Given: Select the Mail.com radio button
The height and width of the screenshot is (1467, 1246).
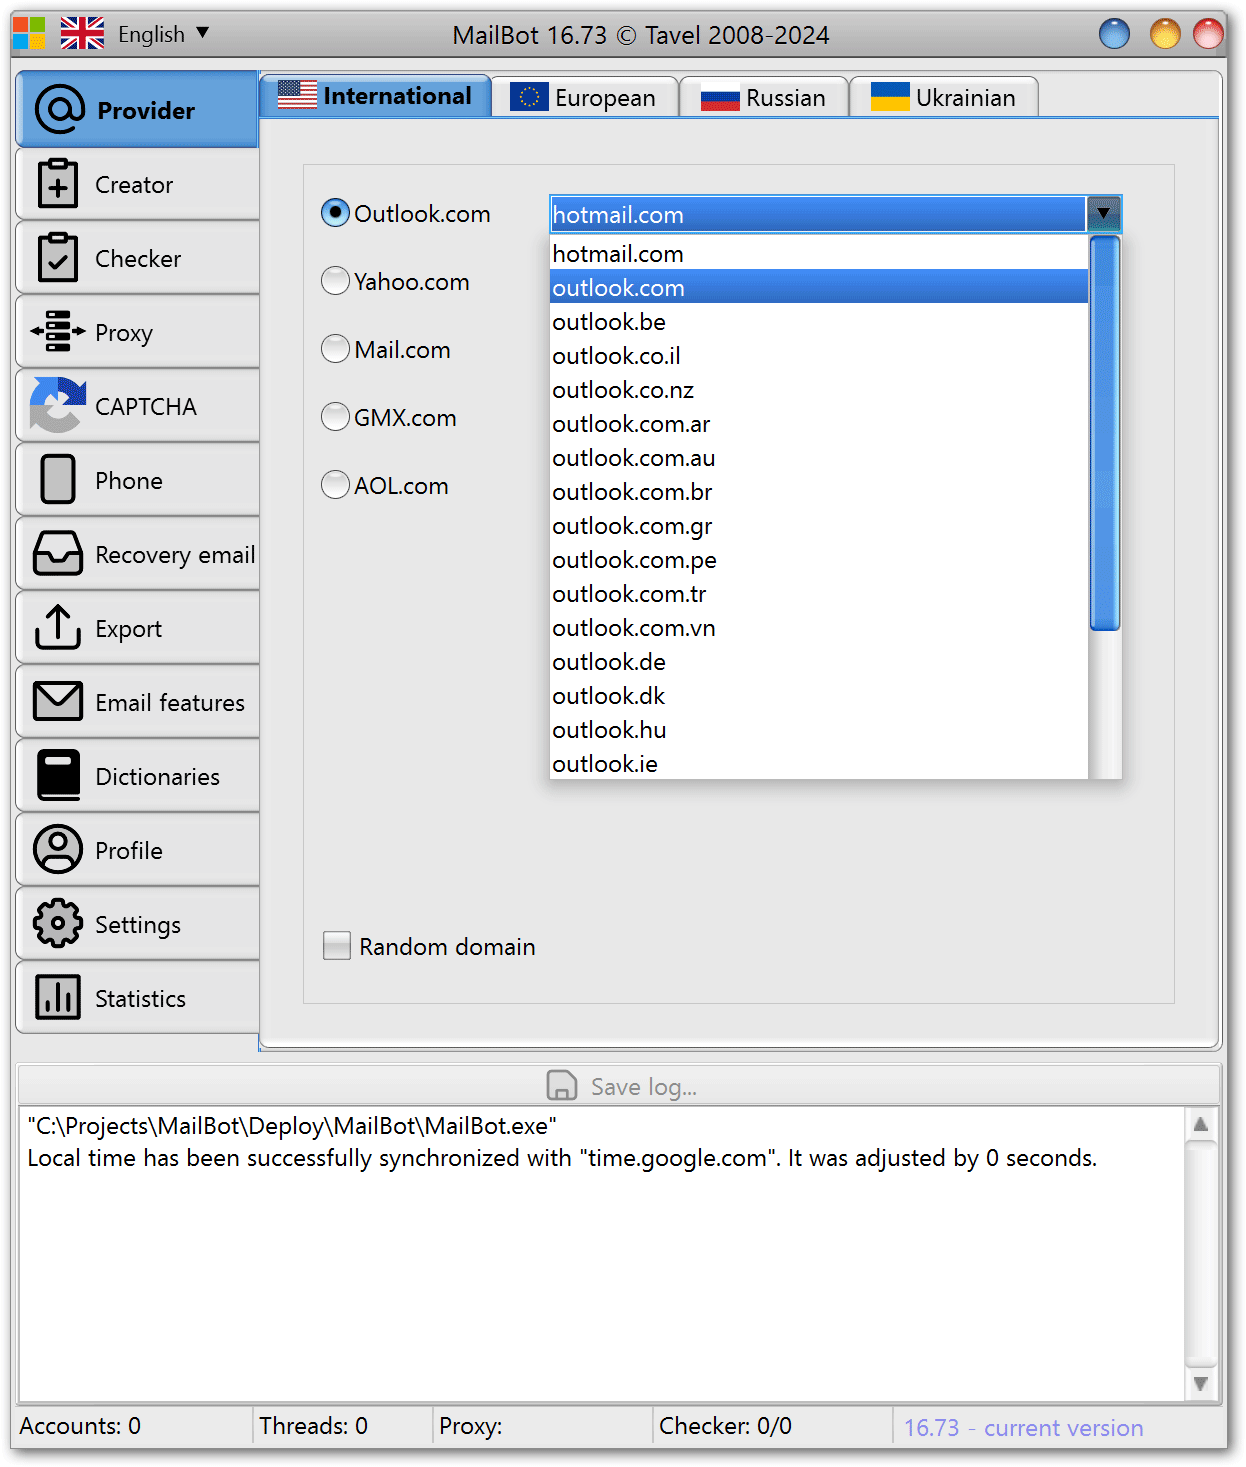Looking at the screenshot, I should click(x=335, y=349).
